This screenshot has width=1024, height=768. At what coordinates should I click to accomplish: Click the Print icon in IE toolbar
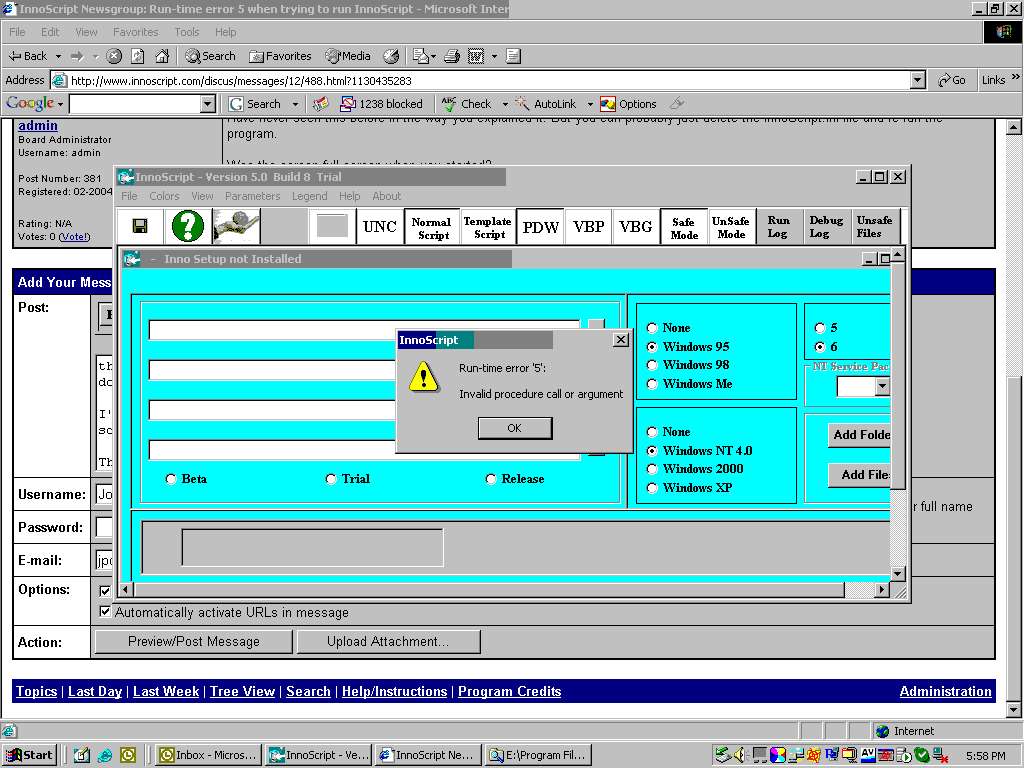tap(452, 56)
